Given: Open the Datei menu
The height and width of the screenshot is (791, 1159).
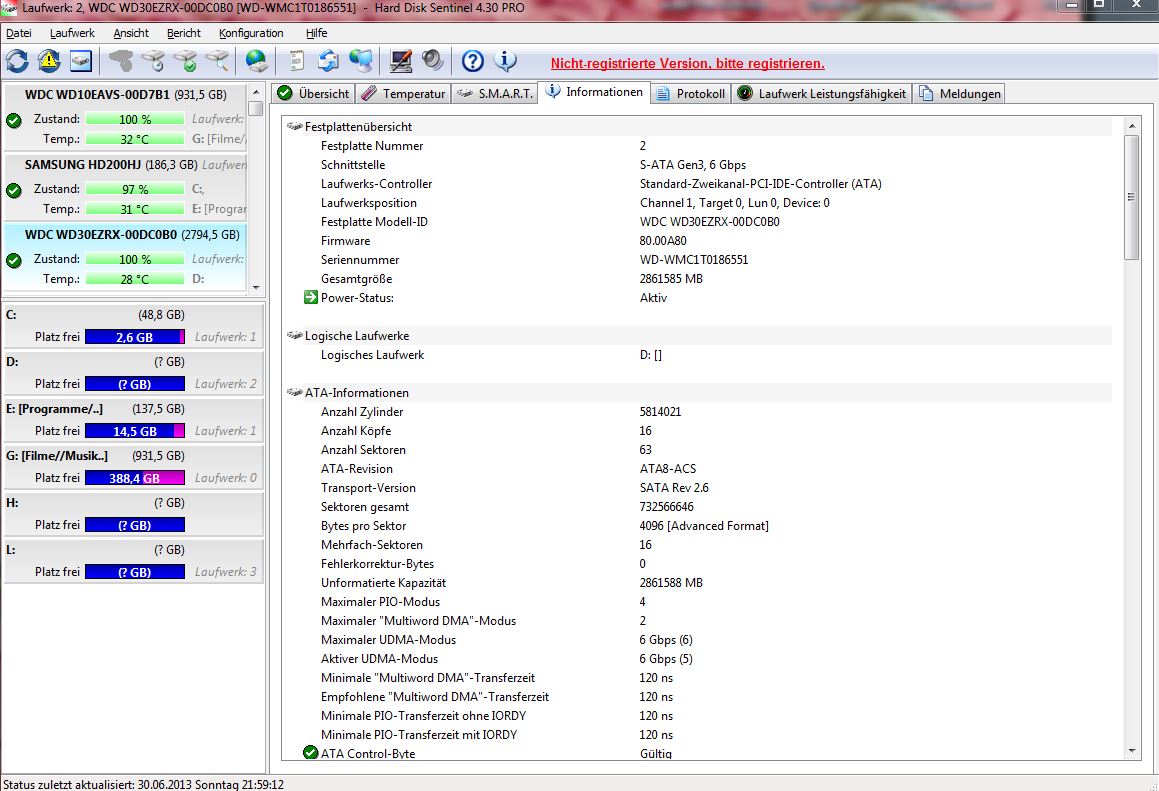Looking at the screenshot, I should [18, 33].
